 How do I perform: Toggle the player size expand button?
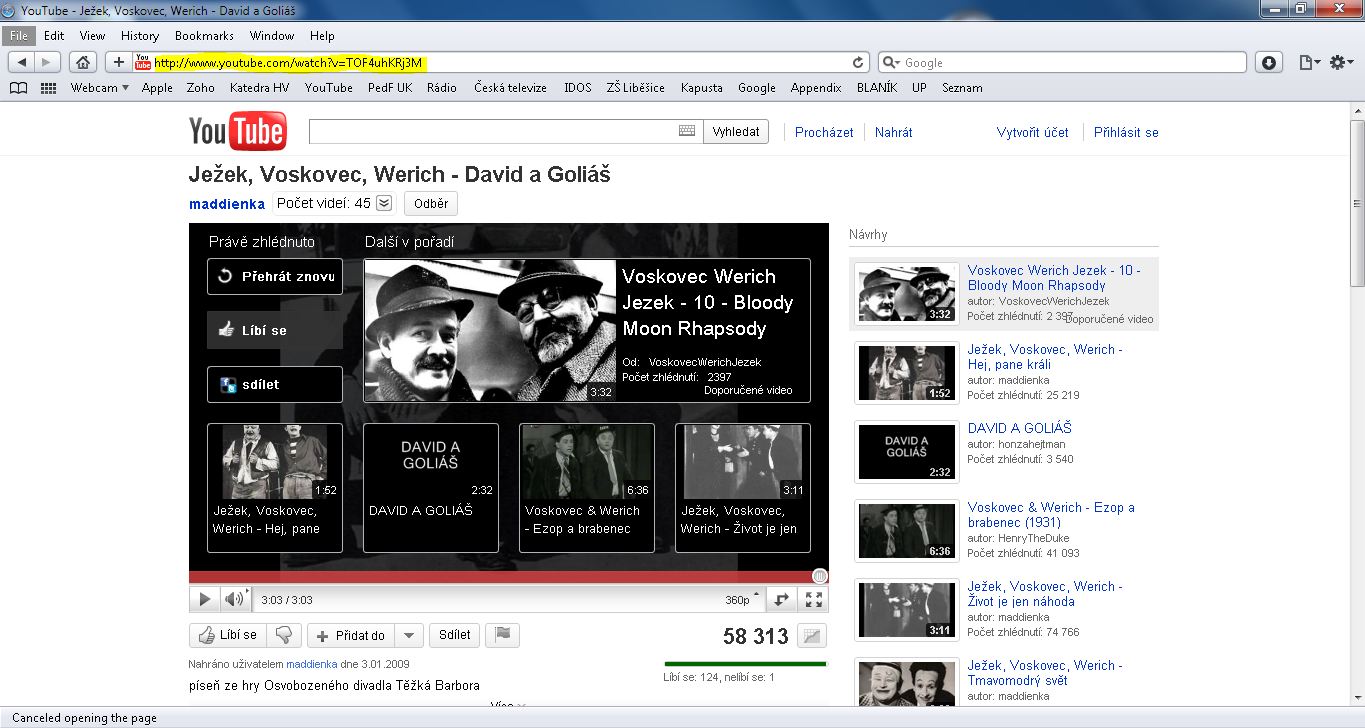click(x=782, y=599)
